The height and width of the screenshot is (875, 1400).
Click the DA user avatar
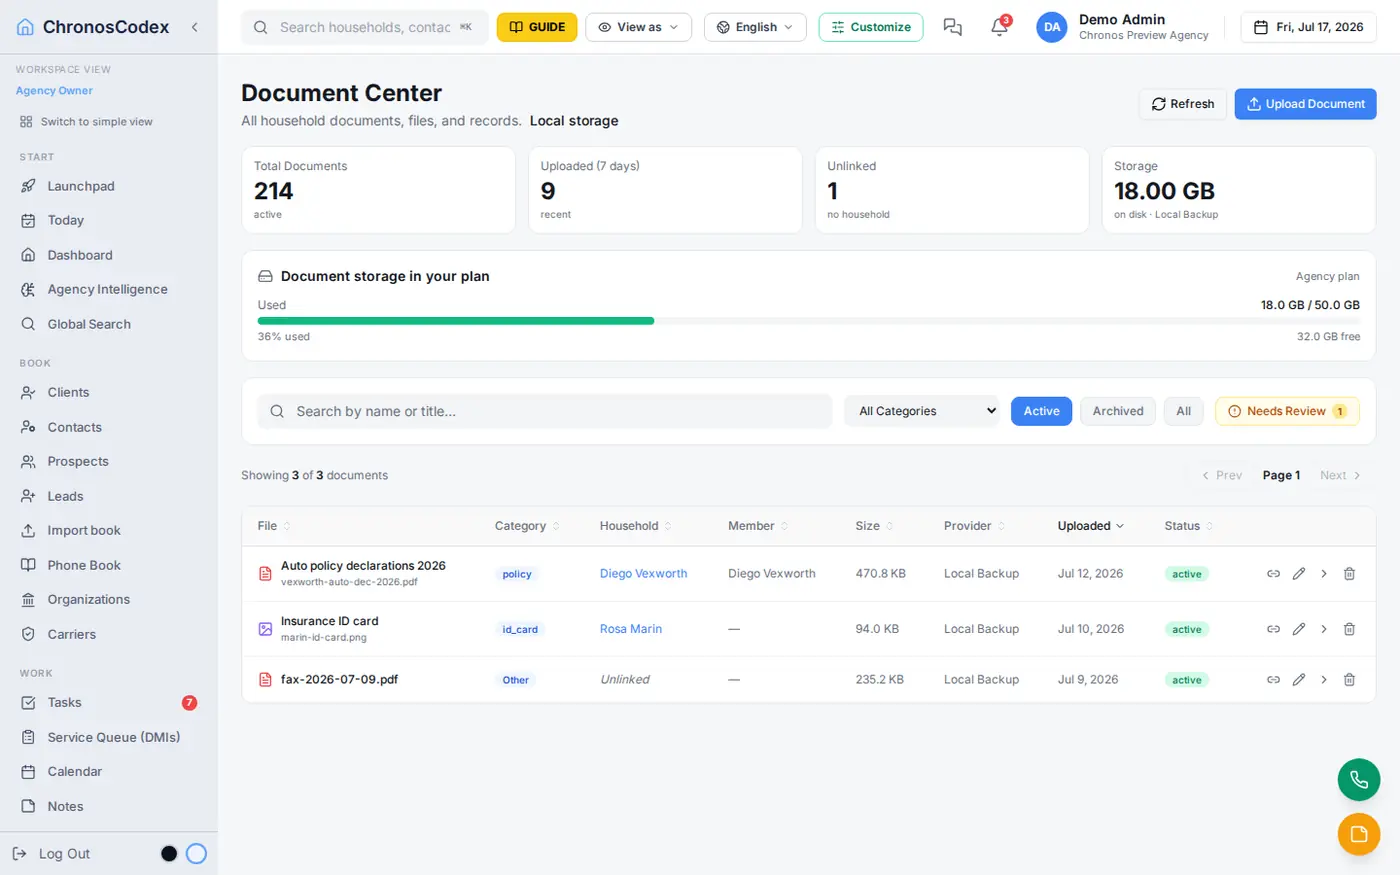click(x=1052, y=27)
